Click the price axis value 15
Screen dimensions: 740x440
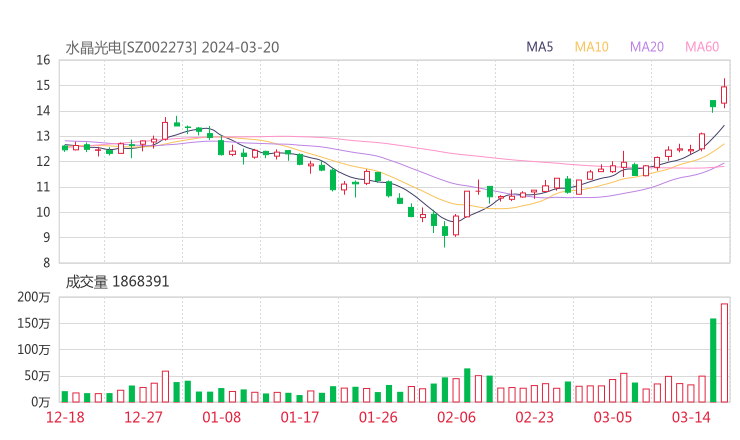(43, 85)
